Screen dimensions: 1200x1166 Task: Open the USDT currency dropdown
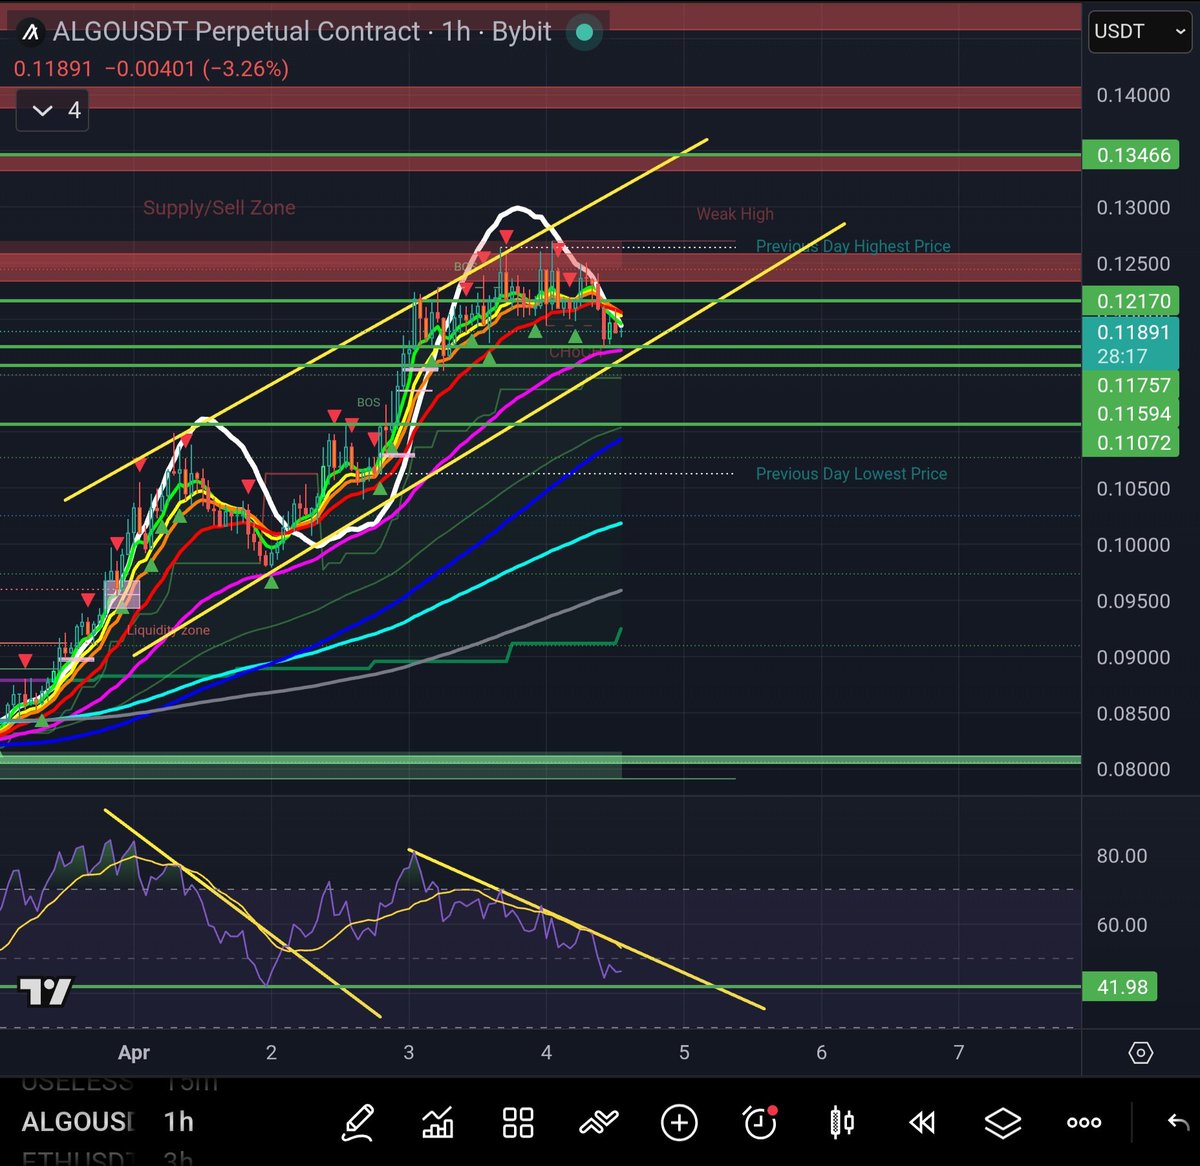point(1140,32)
